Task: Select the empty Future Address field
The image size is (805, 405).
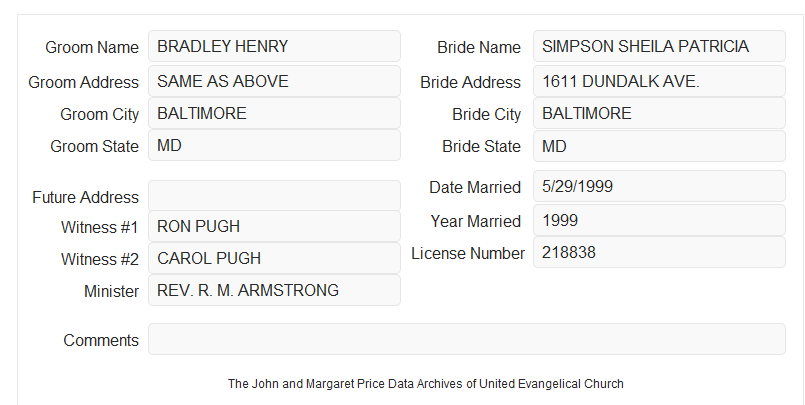Action: (x=274, y=196)
